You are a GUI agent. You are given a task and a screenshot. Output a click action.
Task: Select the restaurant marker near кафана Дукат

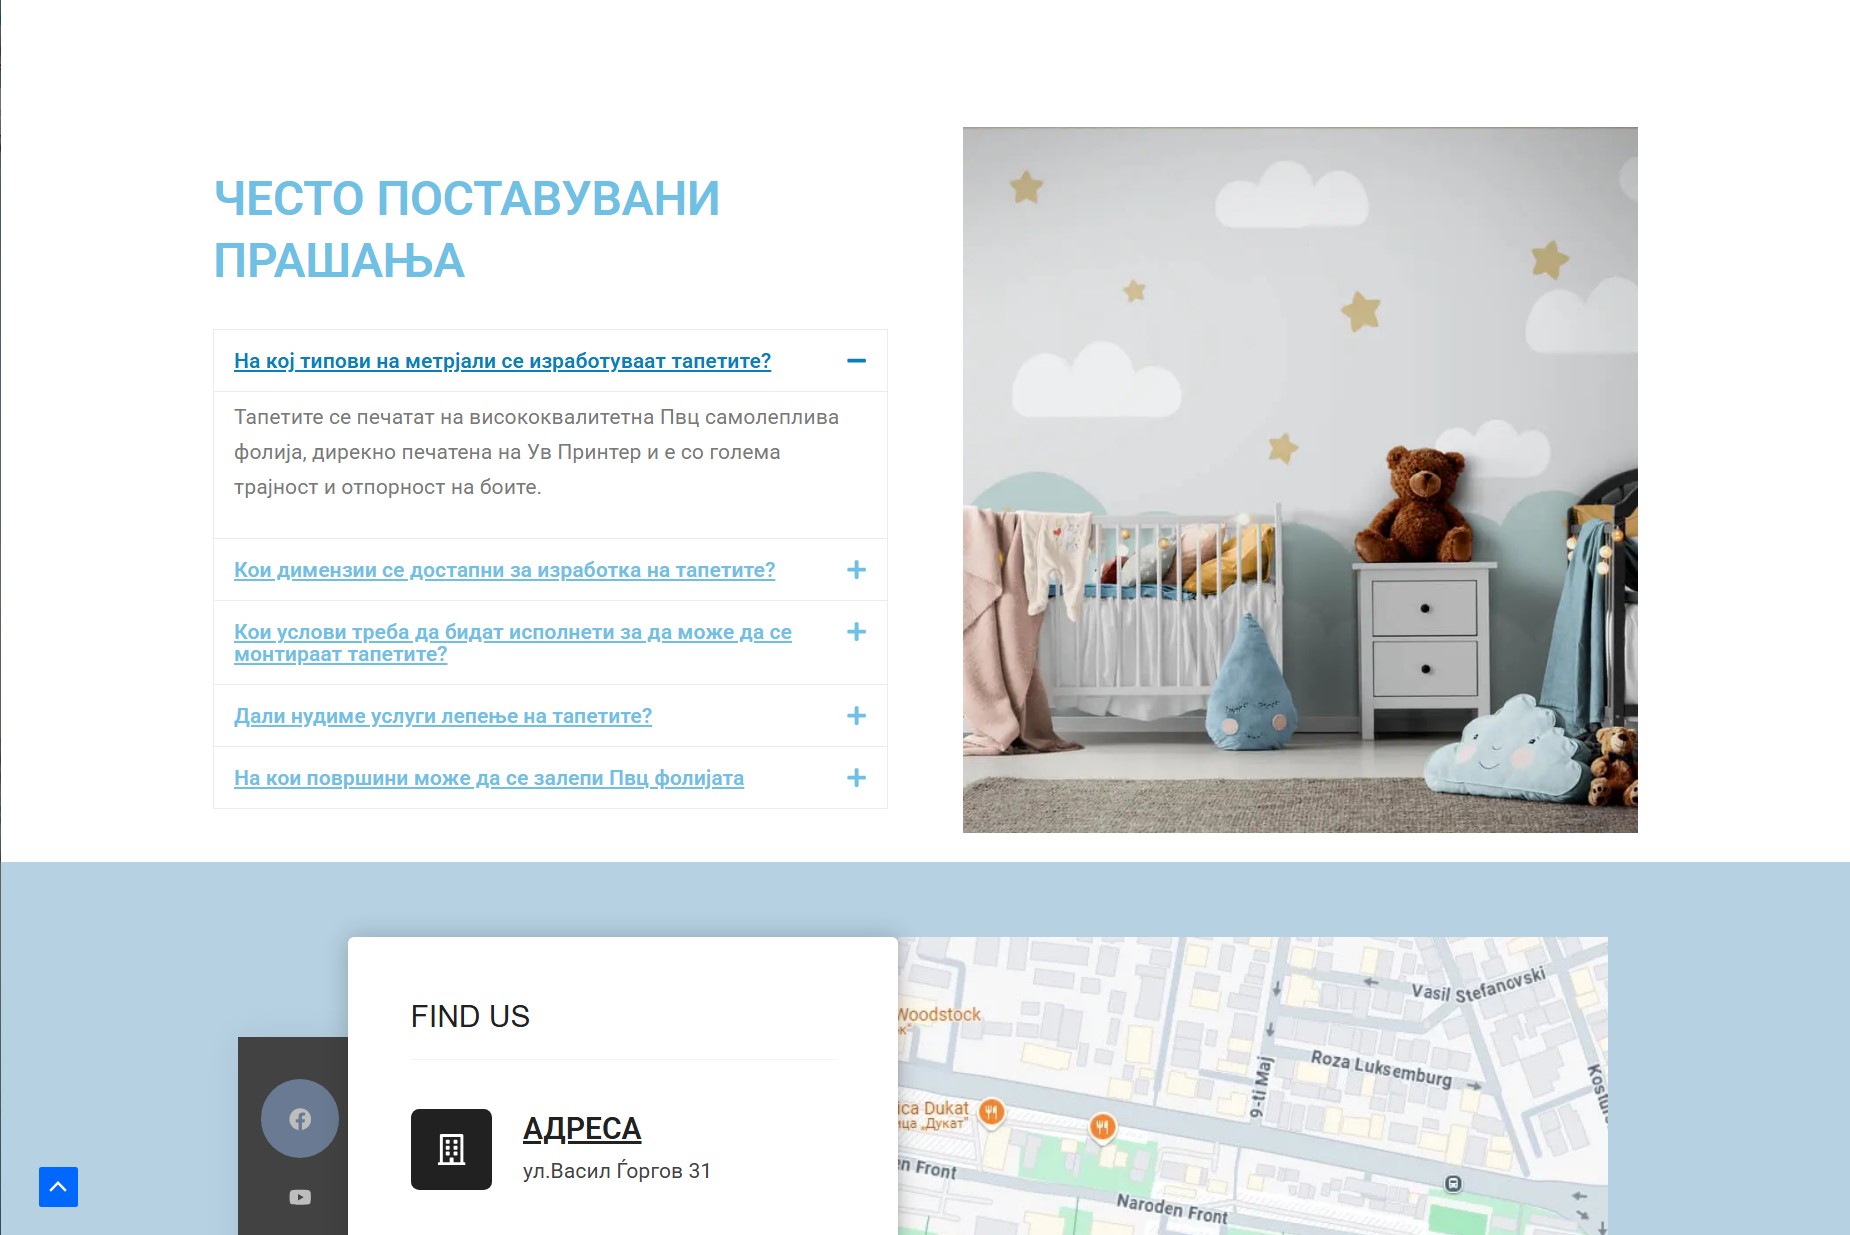click(x=993, y=1110)
